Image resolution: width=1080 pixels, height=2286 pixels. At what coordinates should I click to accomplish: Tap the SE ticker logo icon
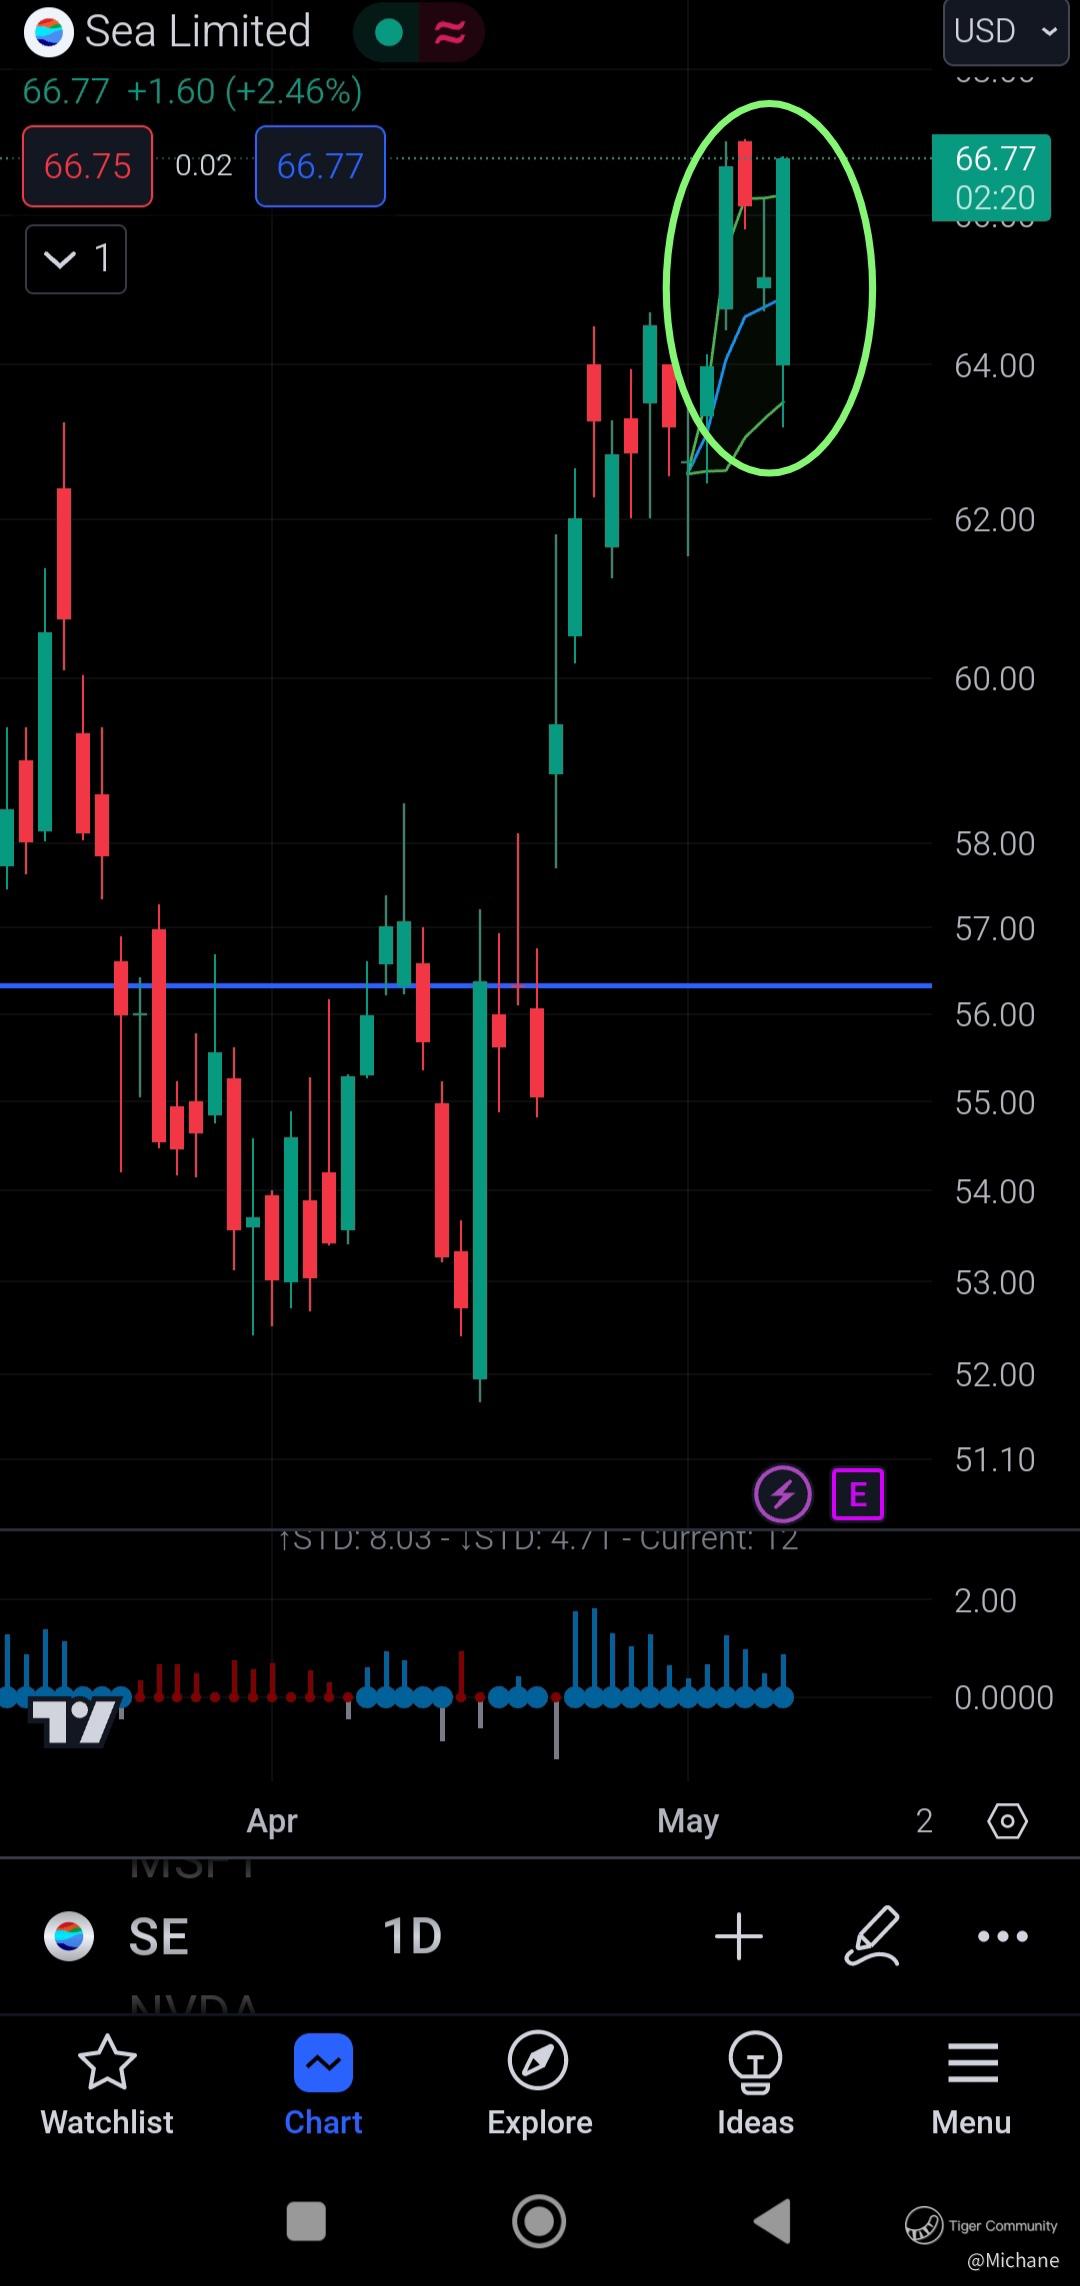(x=69, y=1937)
